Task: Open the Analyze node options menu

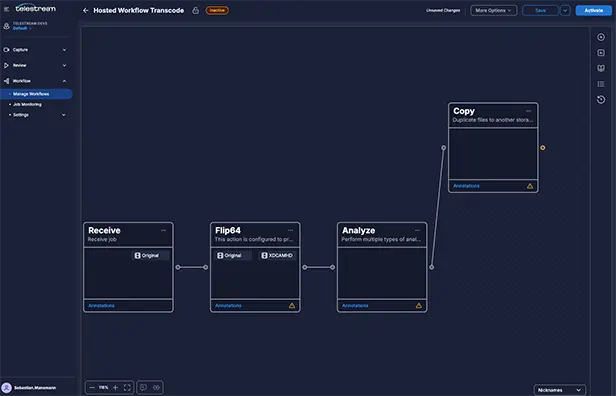Action: click(417, 231)
